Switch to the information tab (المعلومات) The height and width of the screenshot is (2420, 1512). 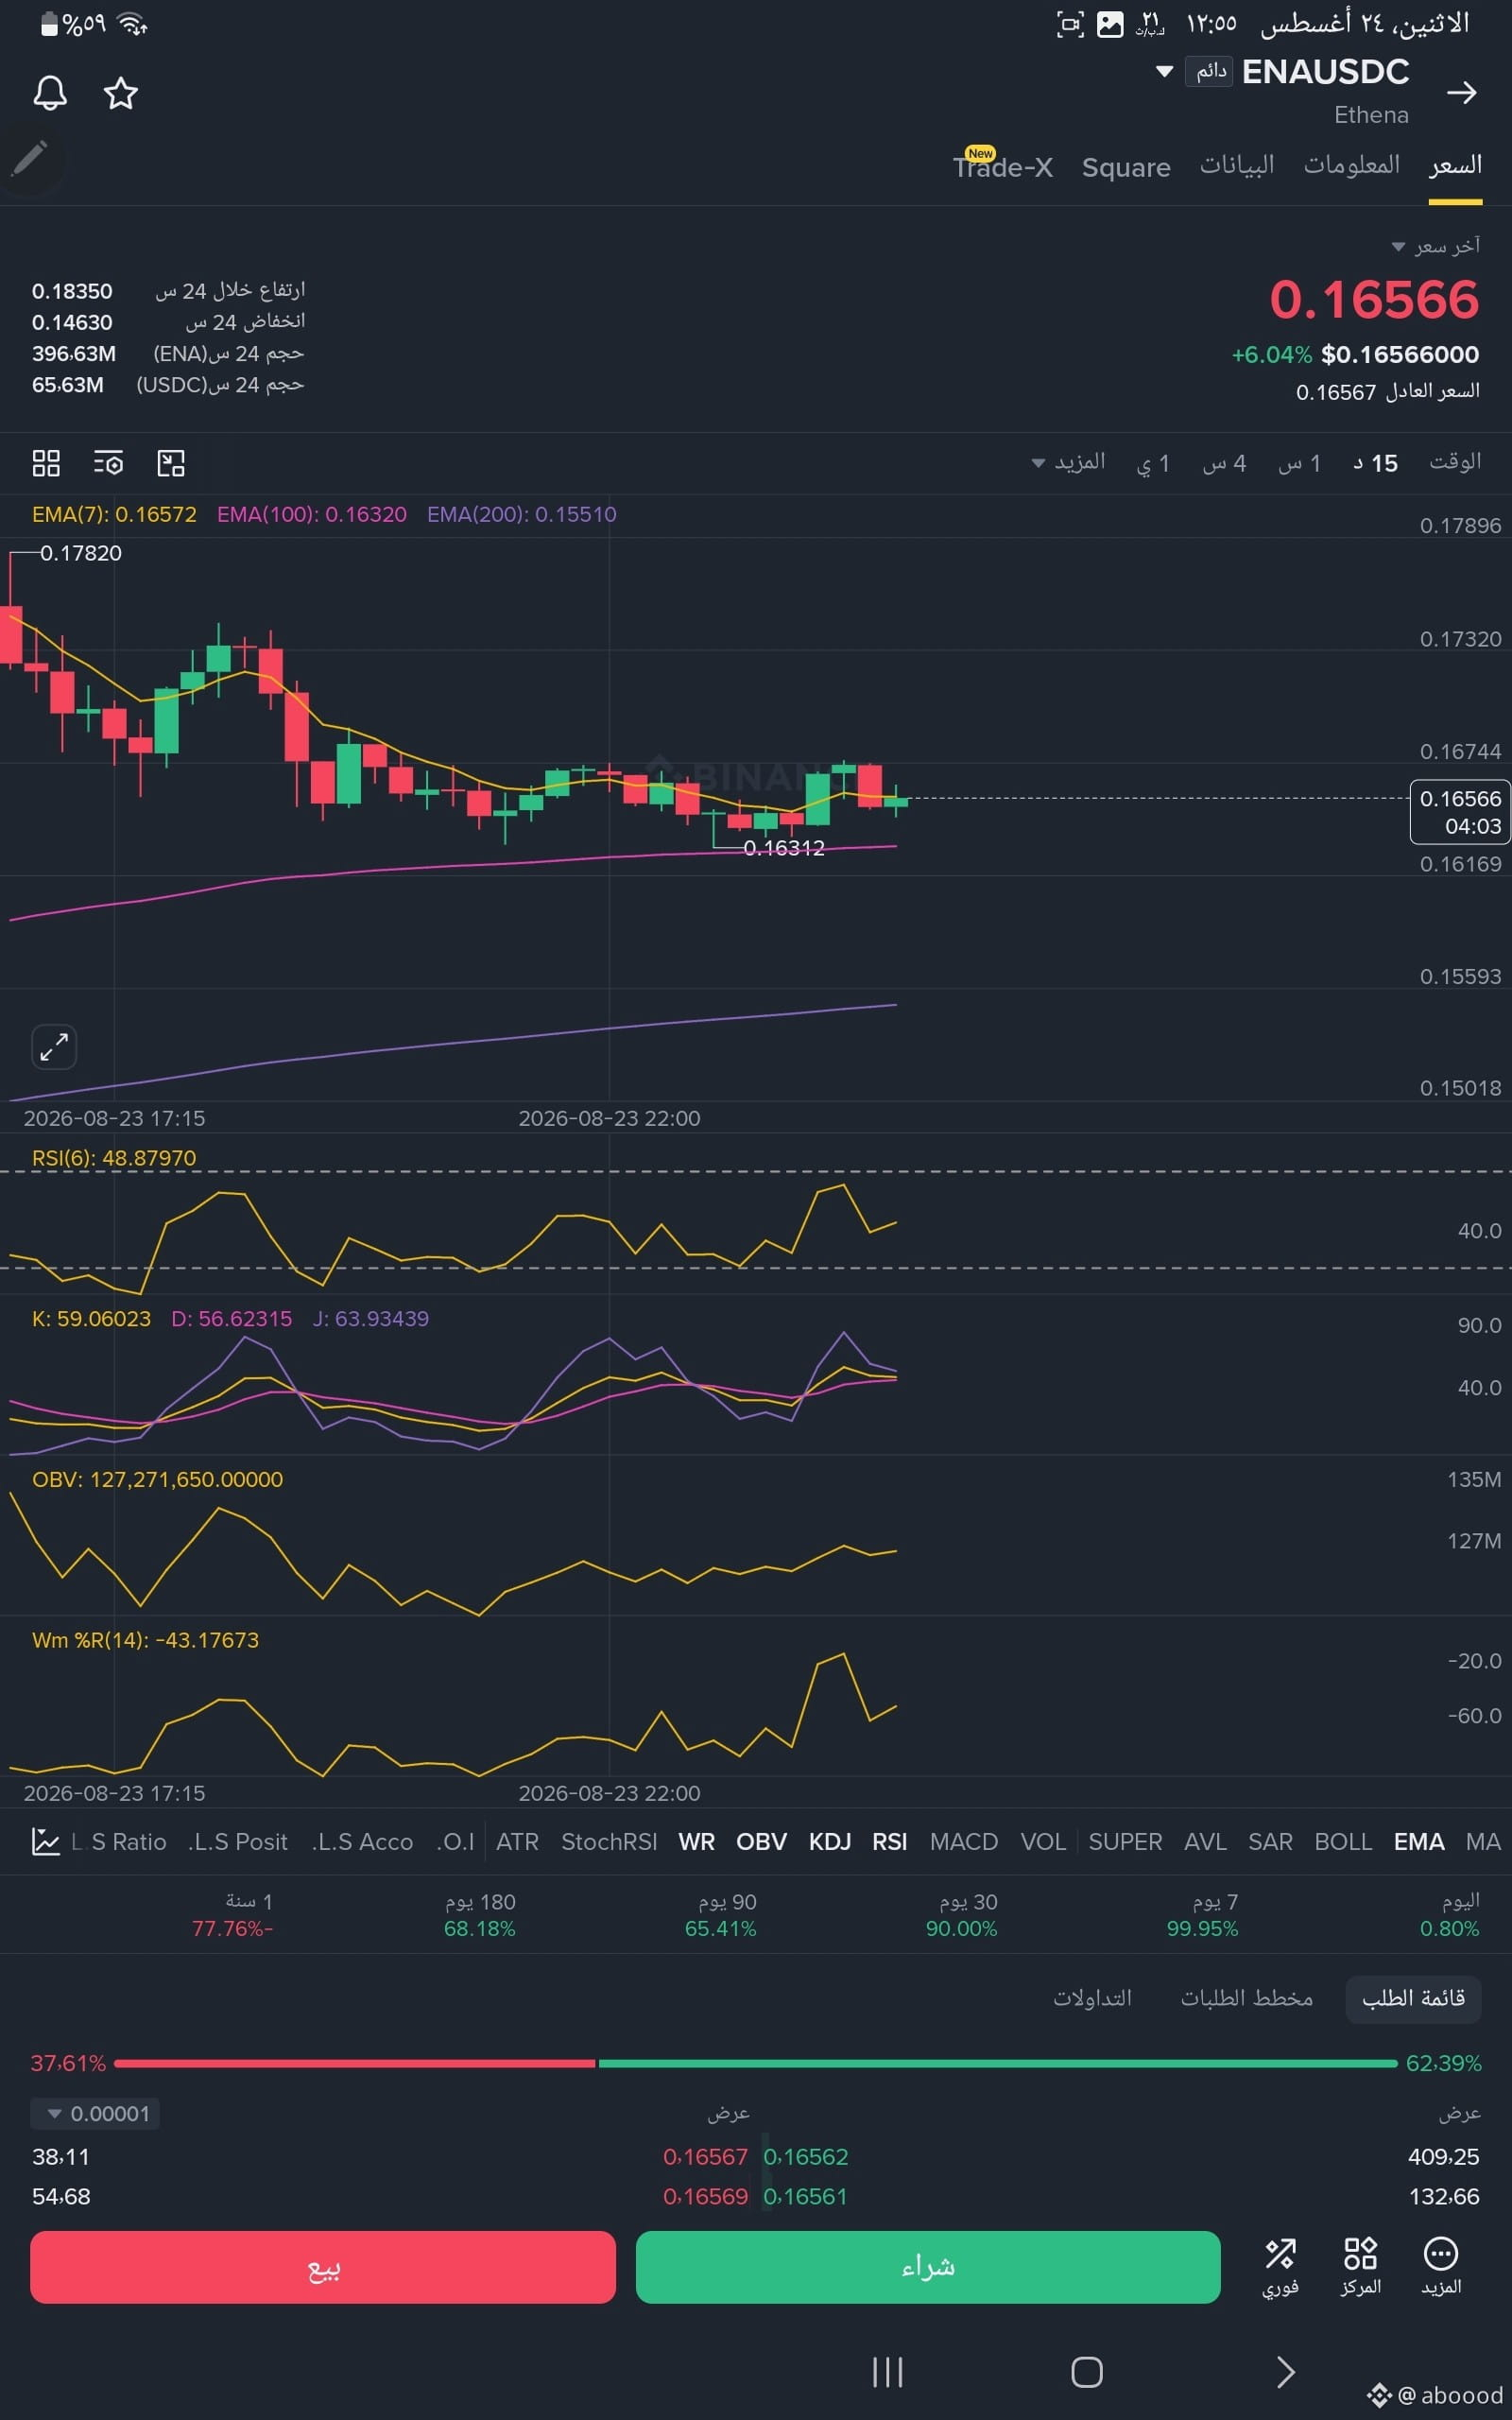1351,166
